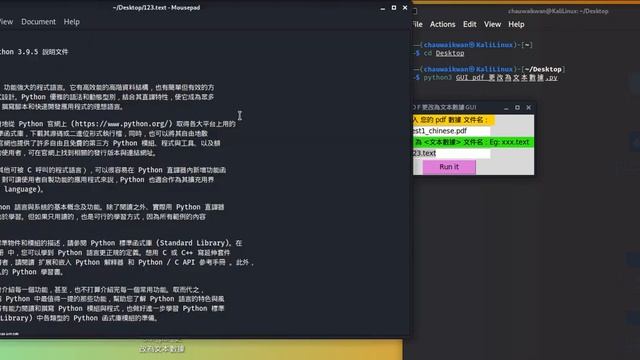Click the Mousepad title bar text
640x360 pixels.
point(156,7)
